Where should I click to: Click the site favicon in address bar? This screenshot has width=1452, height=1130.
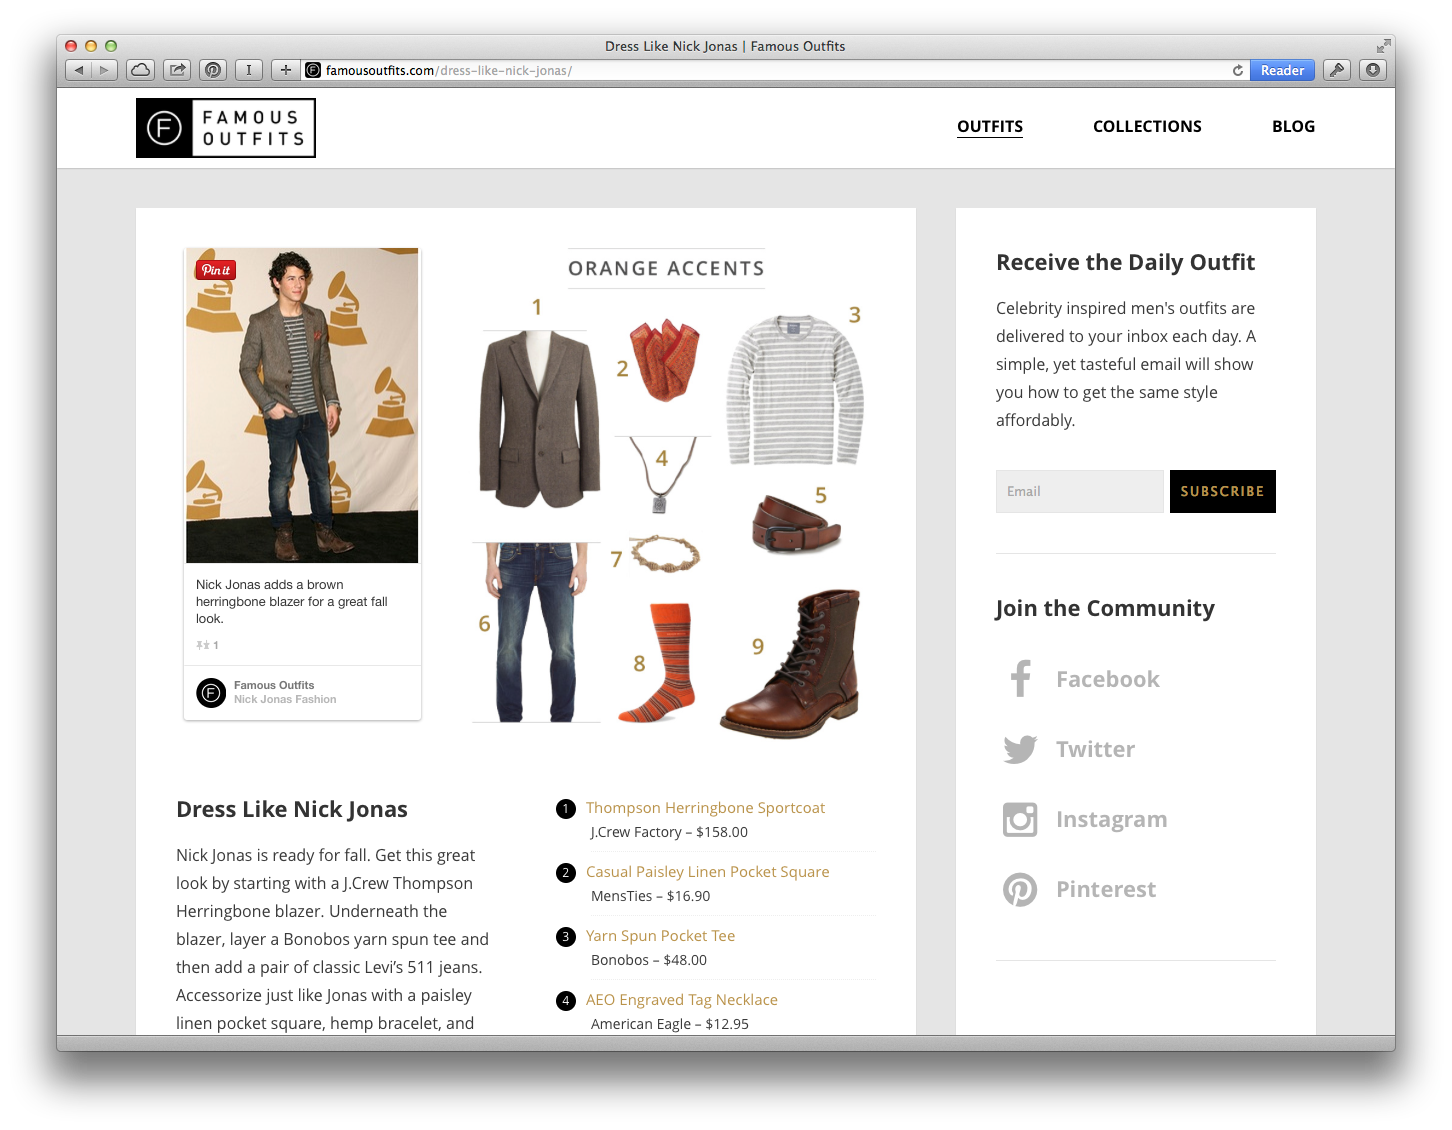[313, 70]
